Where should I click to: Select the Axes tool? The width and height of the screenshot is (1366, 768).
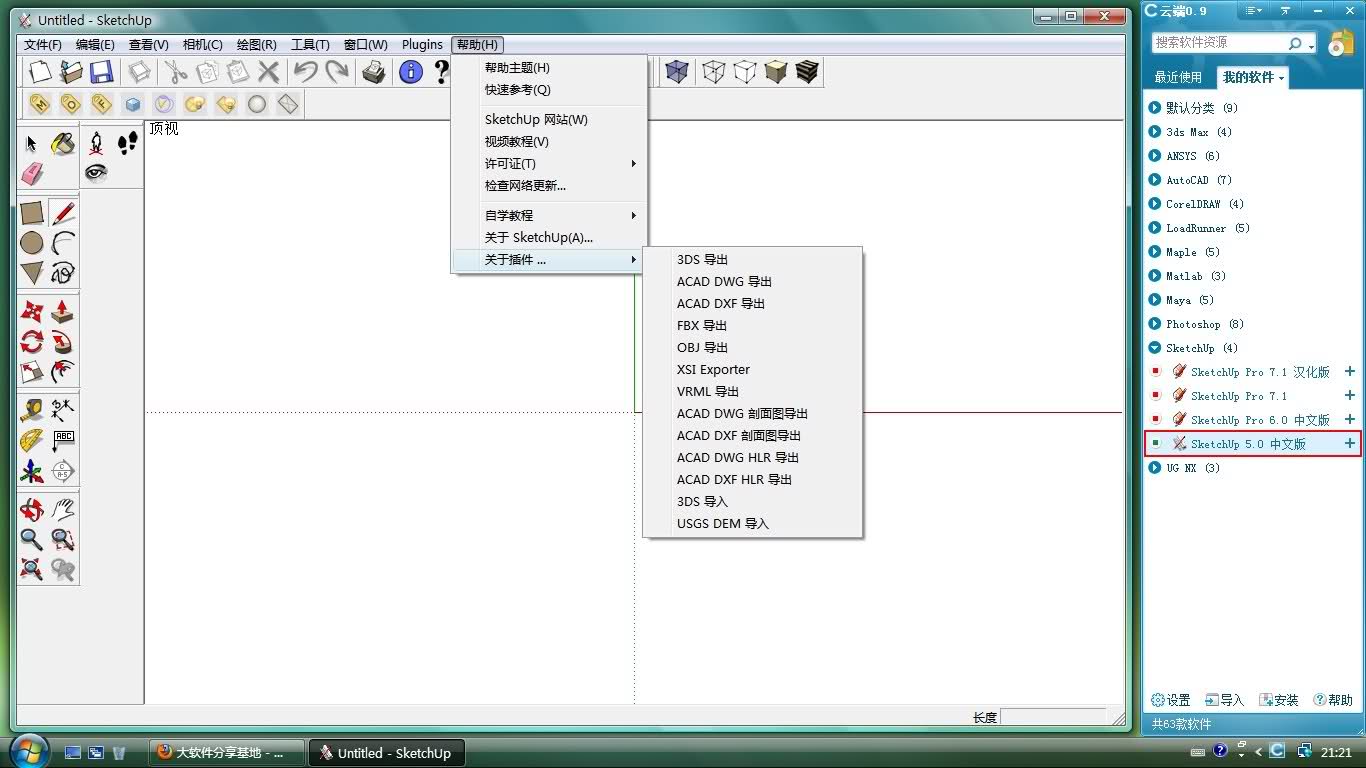(x=32, y=470)
